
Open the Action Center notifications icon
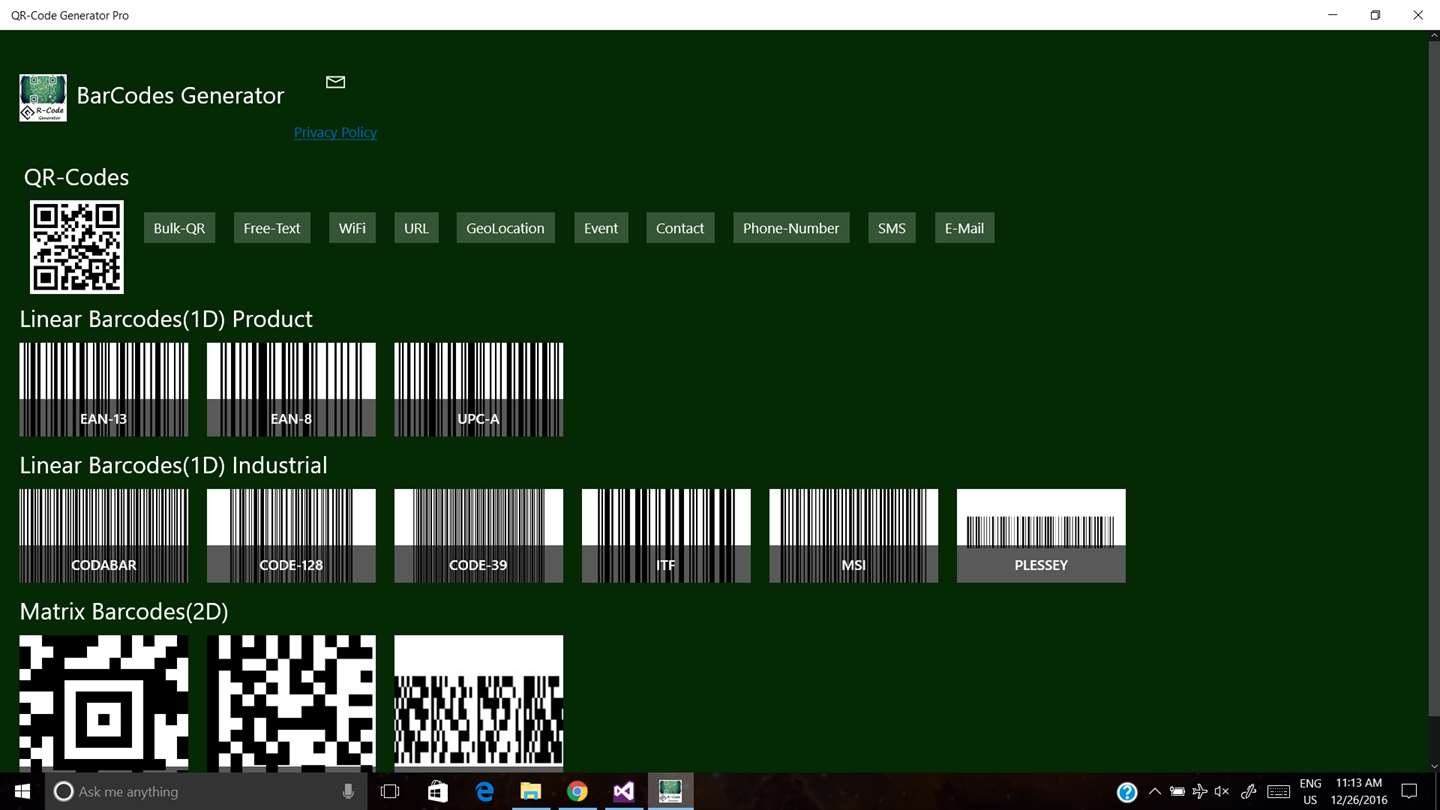1409,791
